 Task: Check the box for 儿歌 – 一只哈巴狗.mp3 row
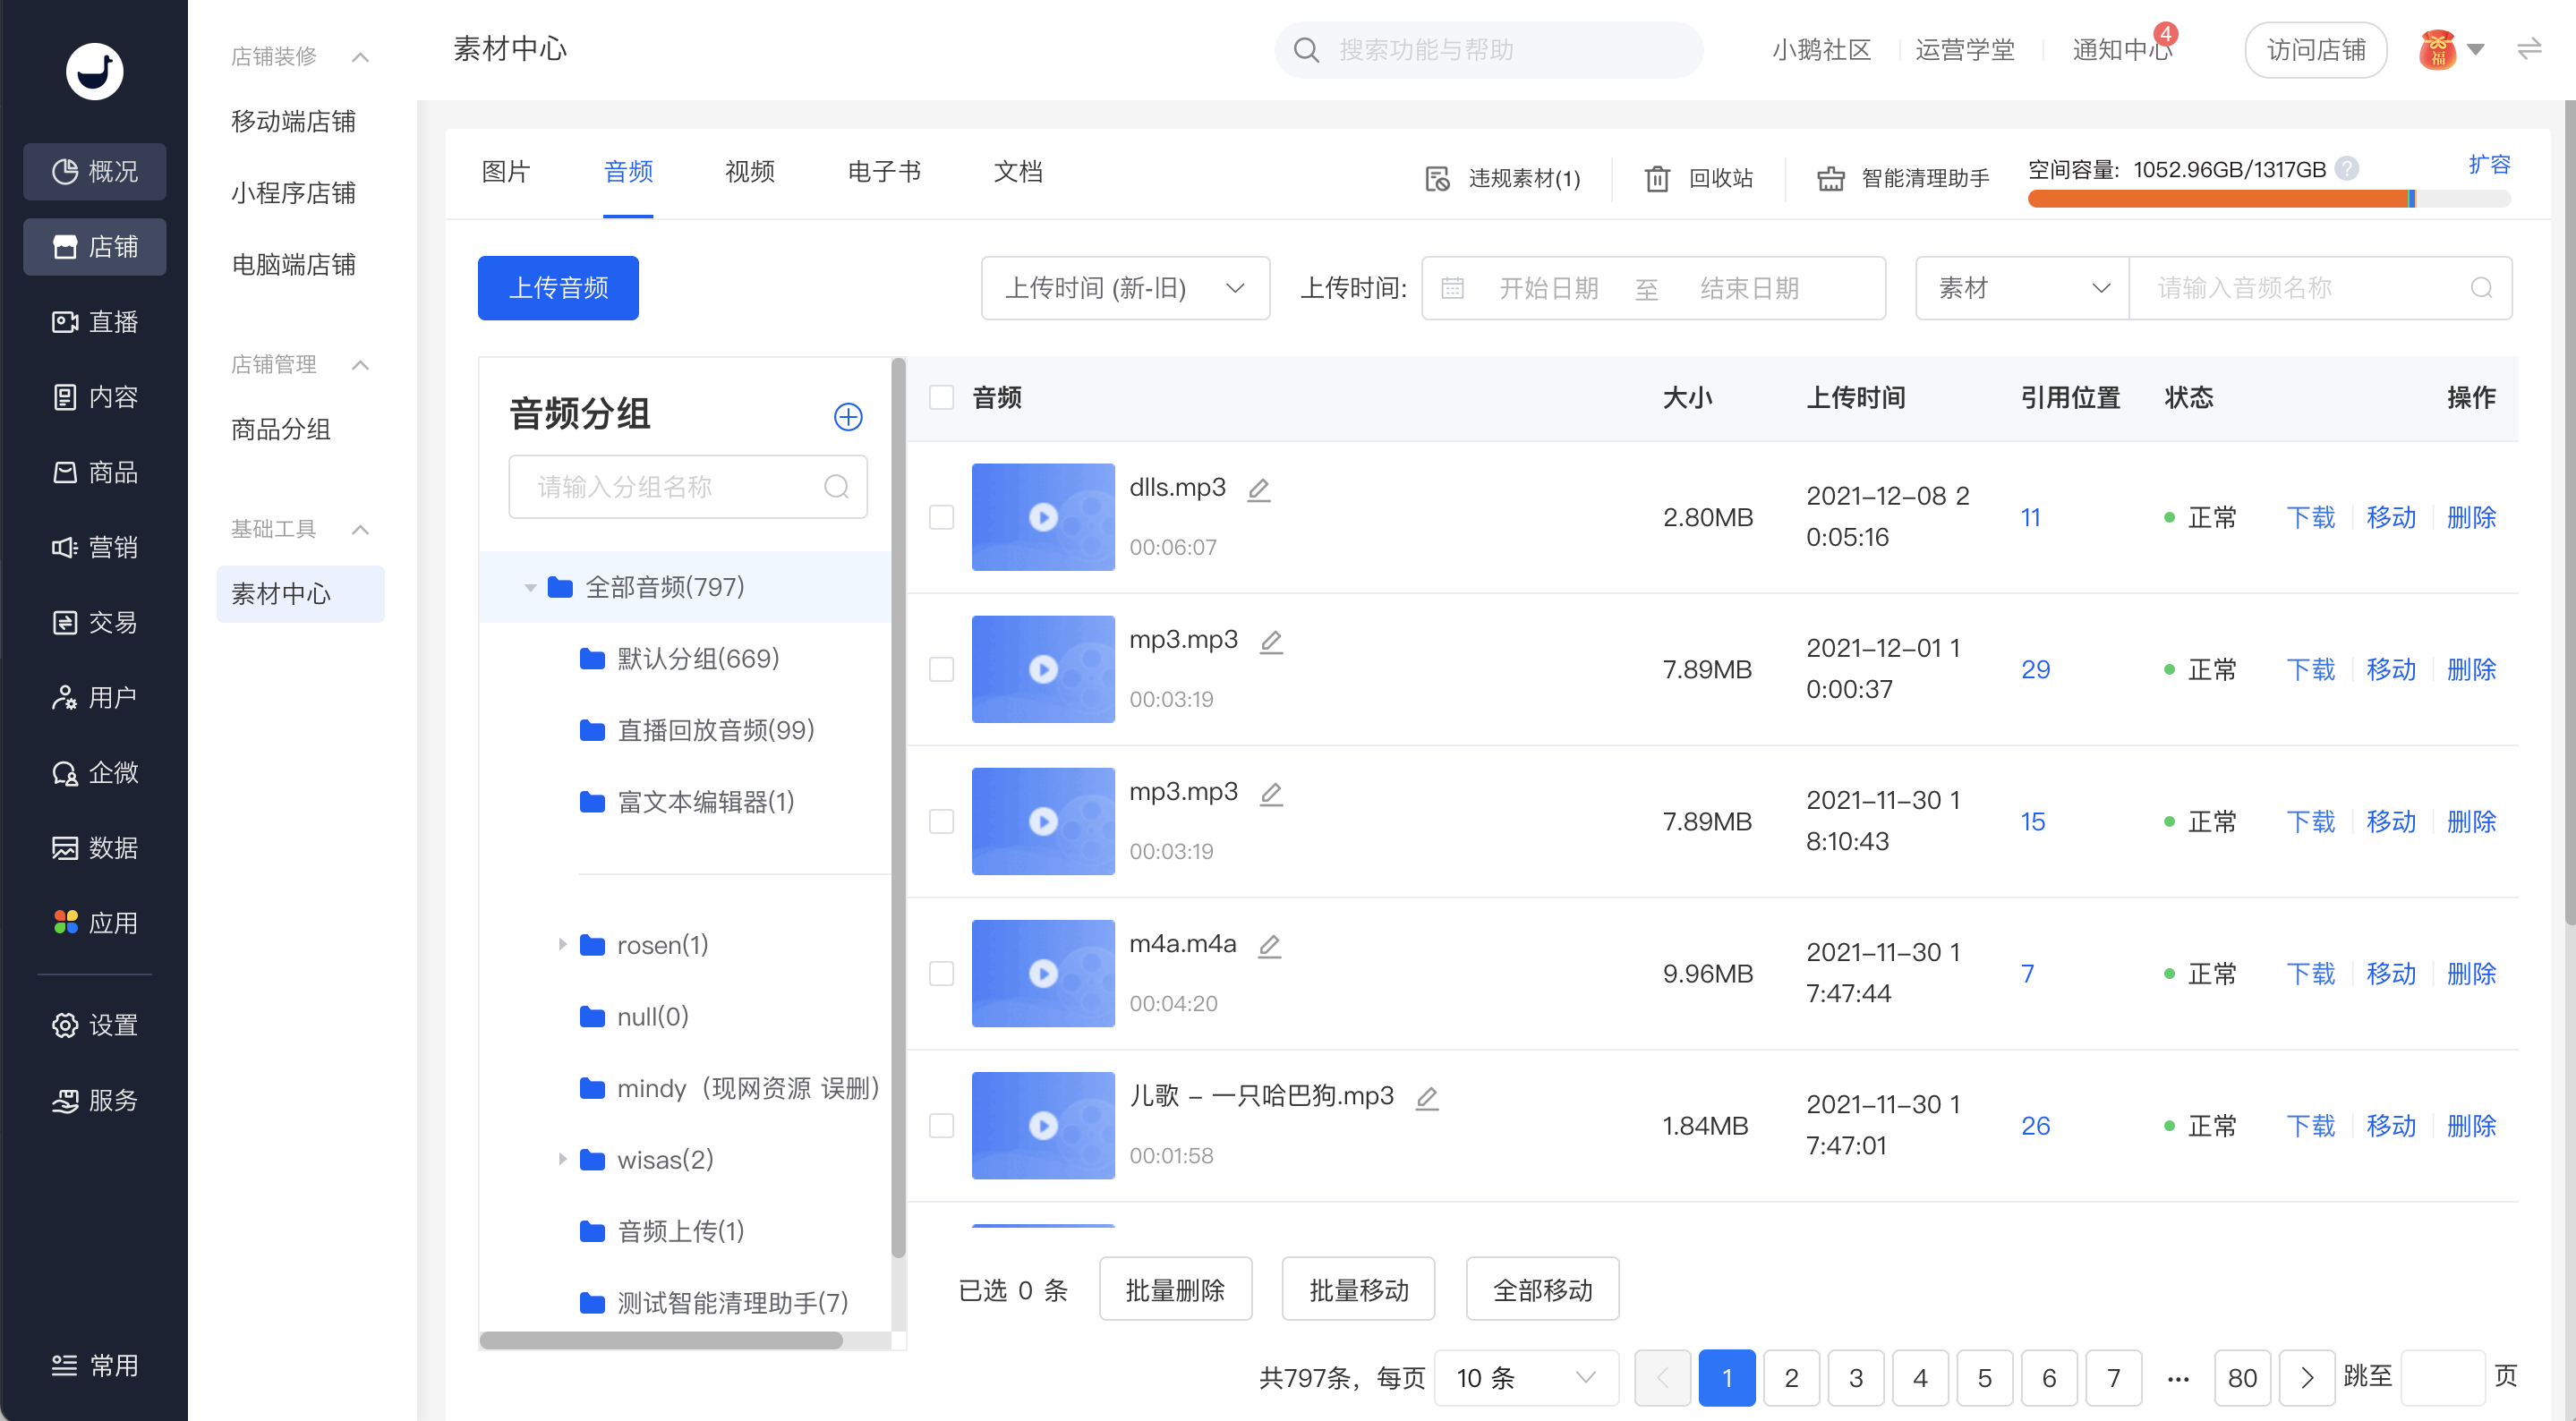pos(941,1125)
